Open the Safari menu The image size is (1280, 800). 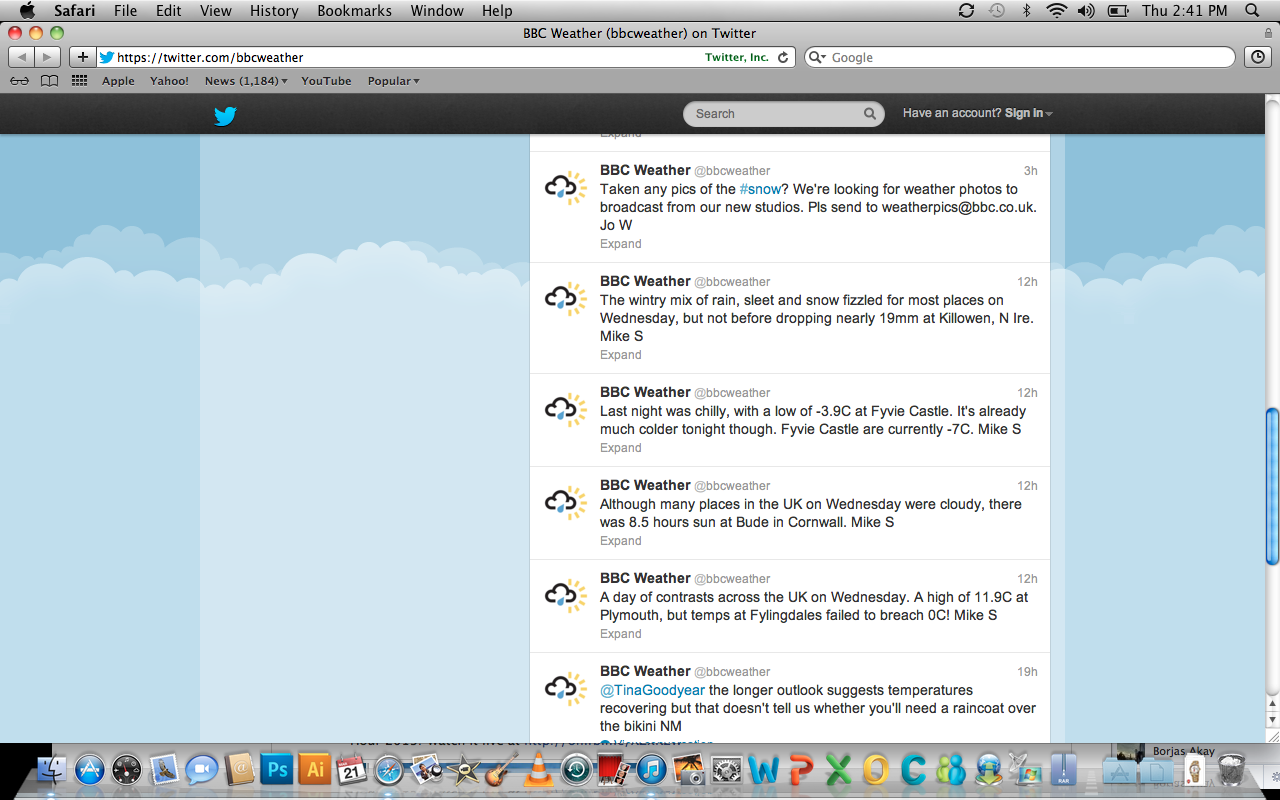click(x=75, y=10)
